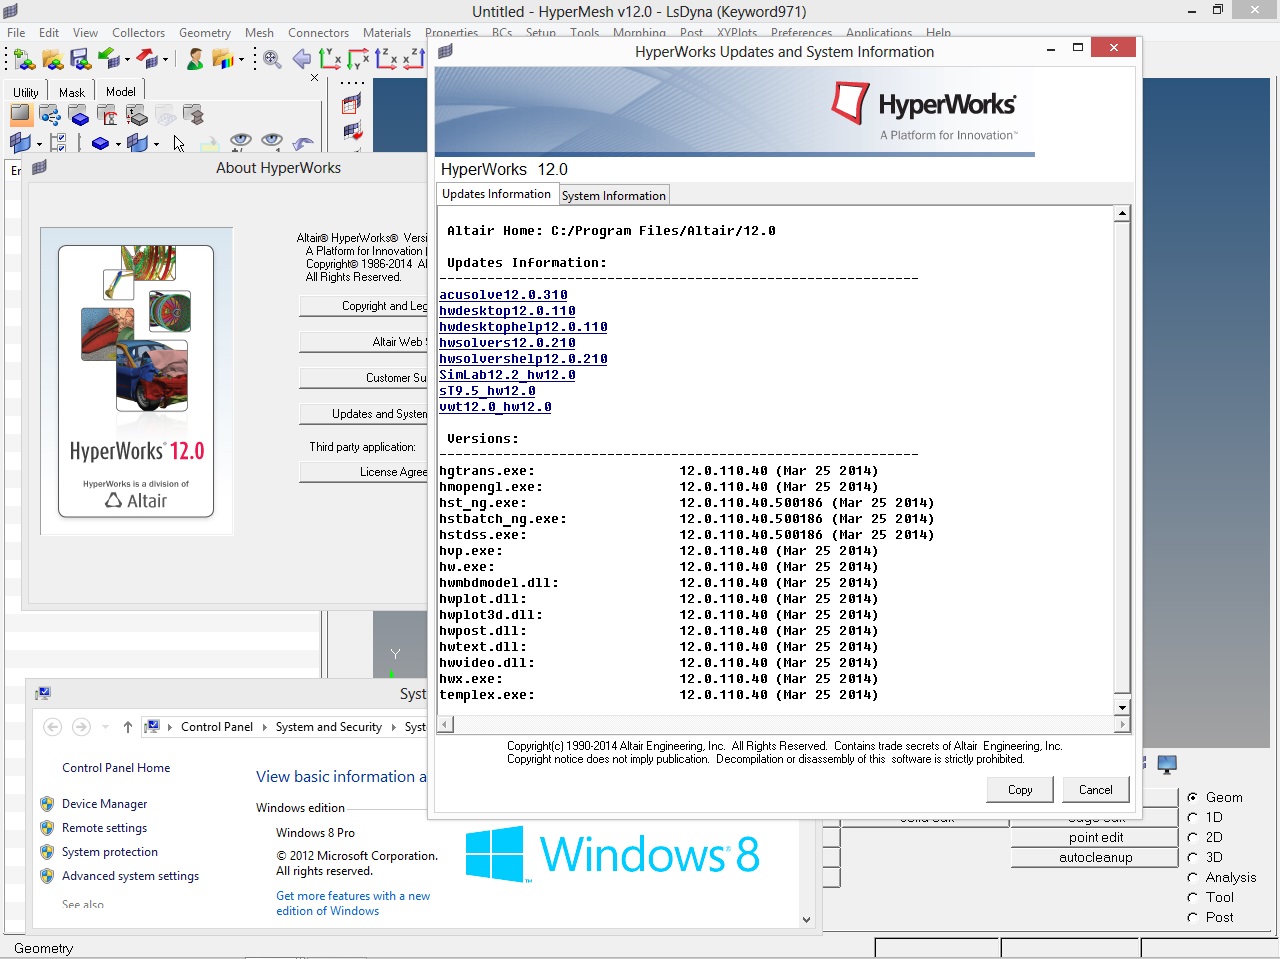
Task: Select the Post radio button
Action: tap(1193, 917)
